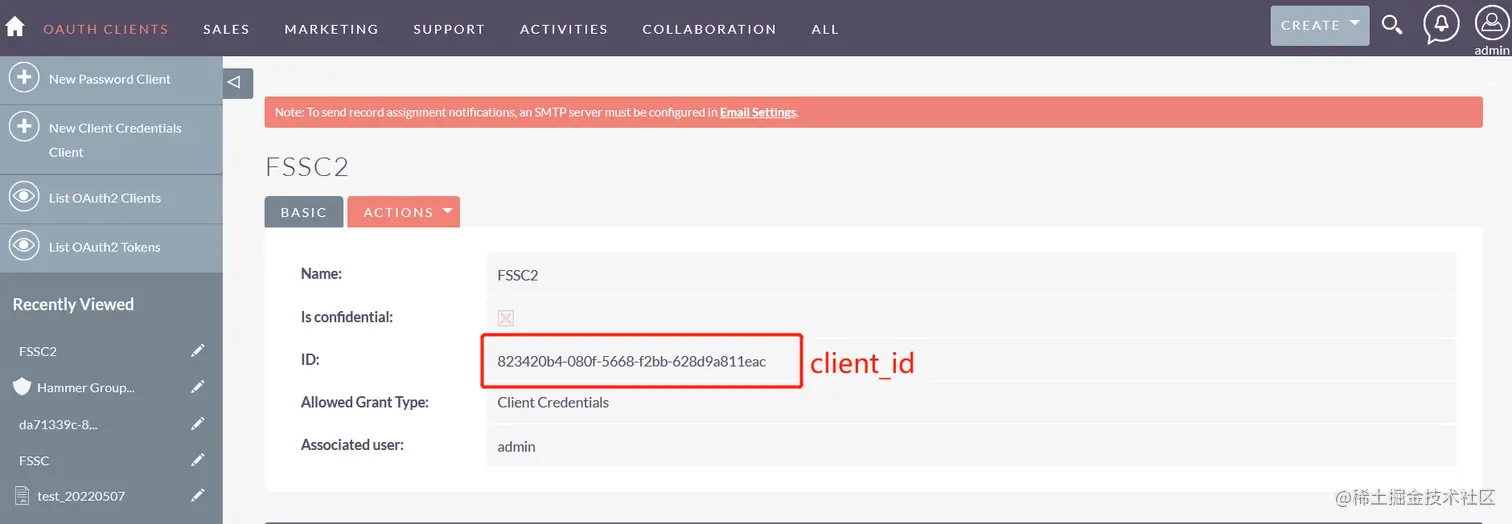Click the document icon beside test_20220507

(22, 496)
